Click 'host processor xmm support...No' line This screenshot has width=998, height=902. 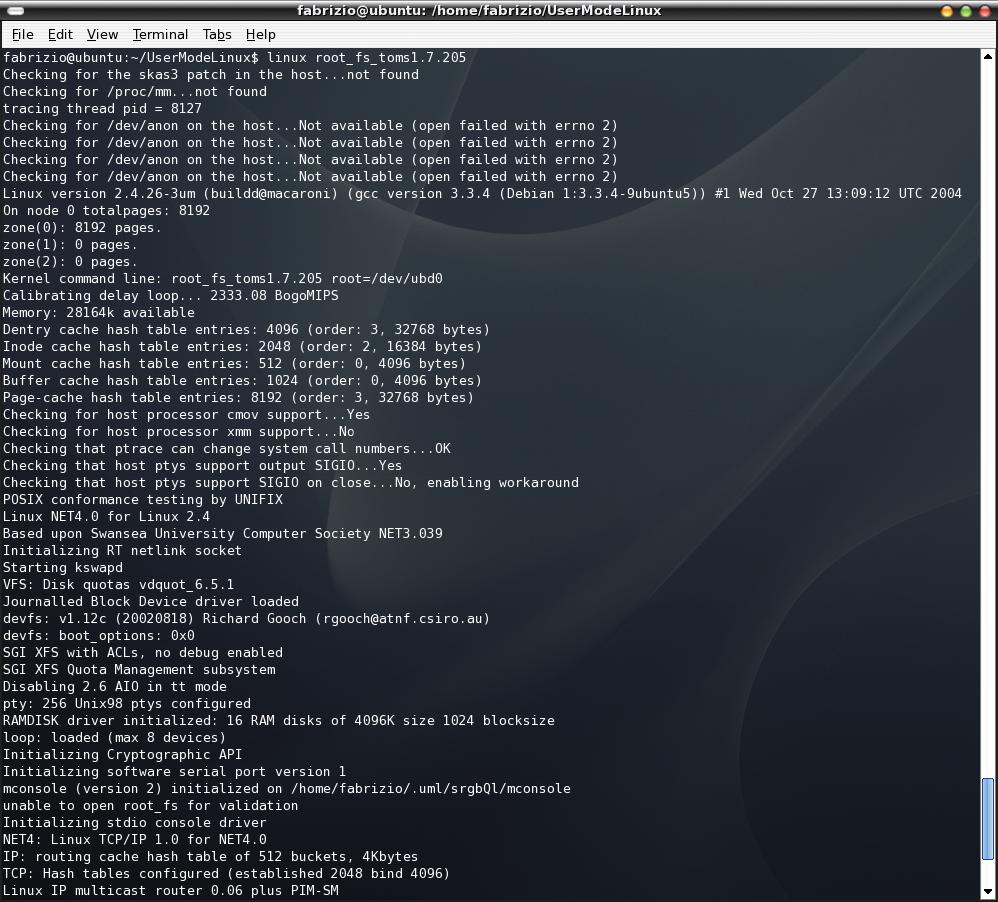178,432
